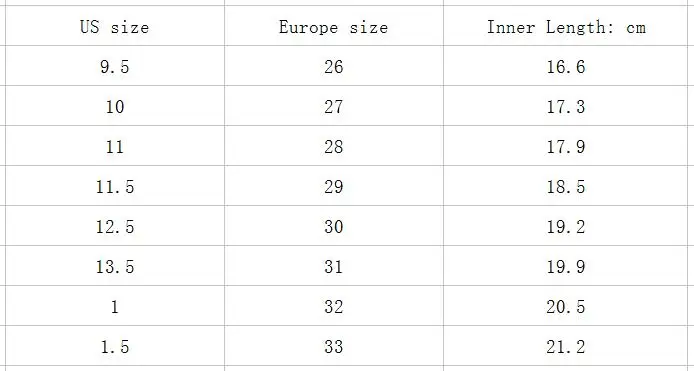Click the inner length 20.5 cell
This screenshot has width=694, height=371.
pos(566,306)
